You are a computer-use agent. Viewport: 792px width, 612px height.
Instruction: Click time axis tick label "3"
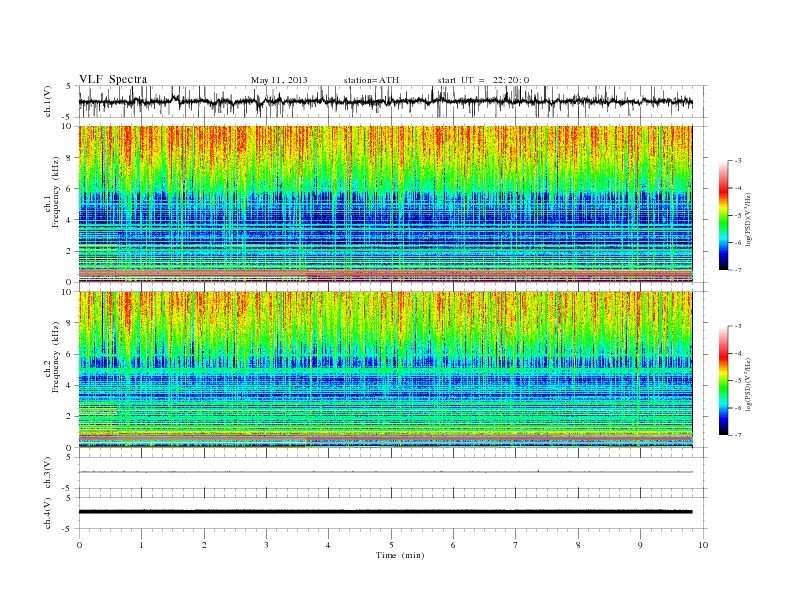tap(266, 545)
